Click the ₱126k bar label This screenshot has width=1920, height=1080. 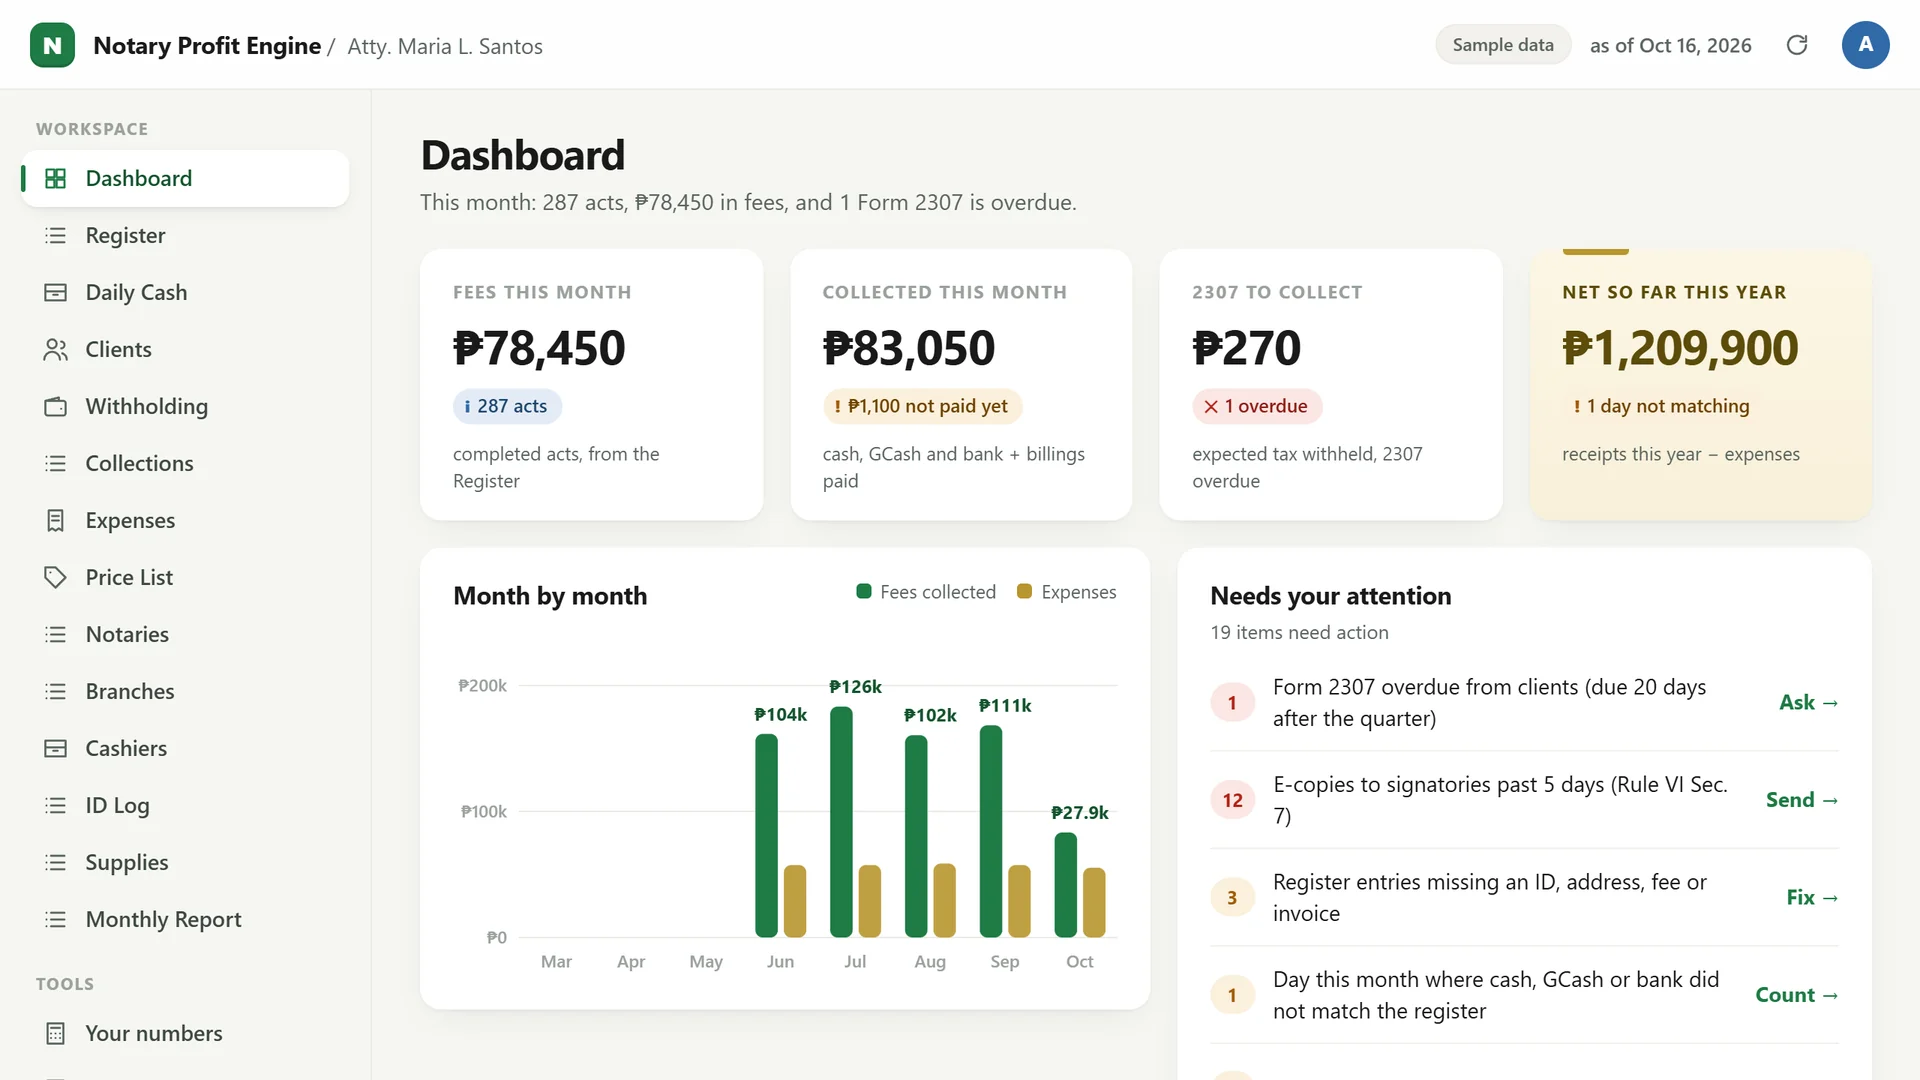[855, 686]
